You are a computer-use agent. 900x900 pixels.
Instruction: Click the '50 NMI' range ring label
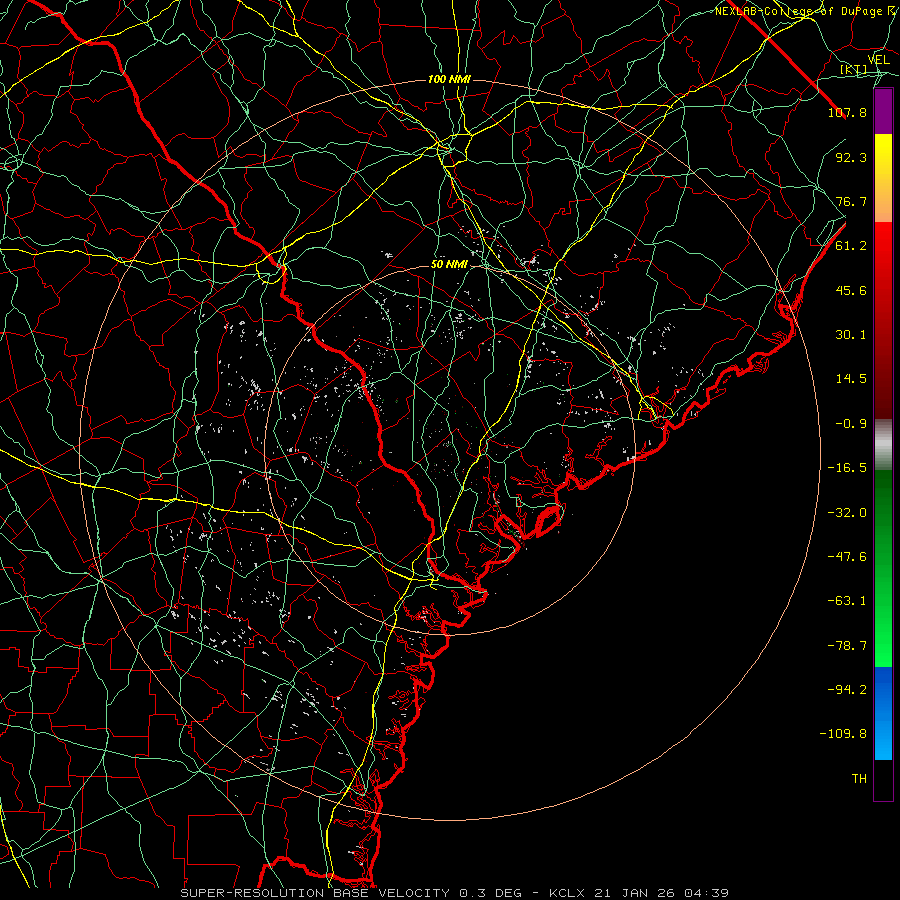coord(449,265)
